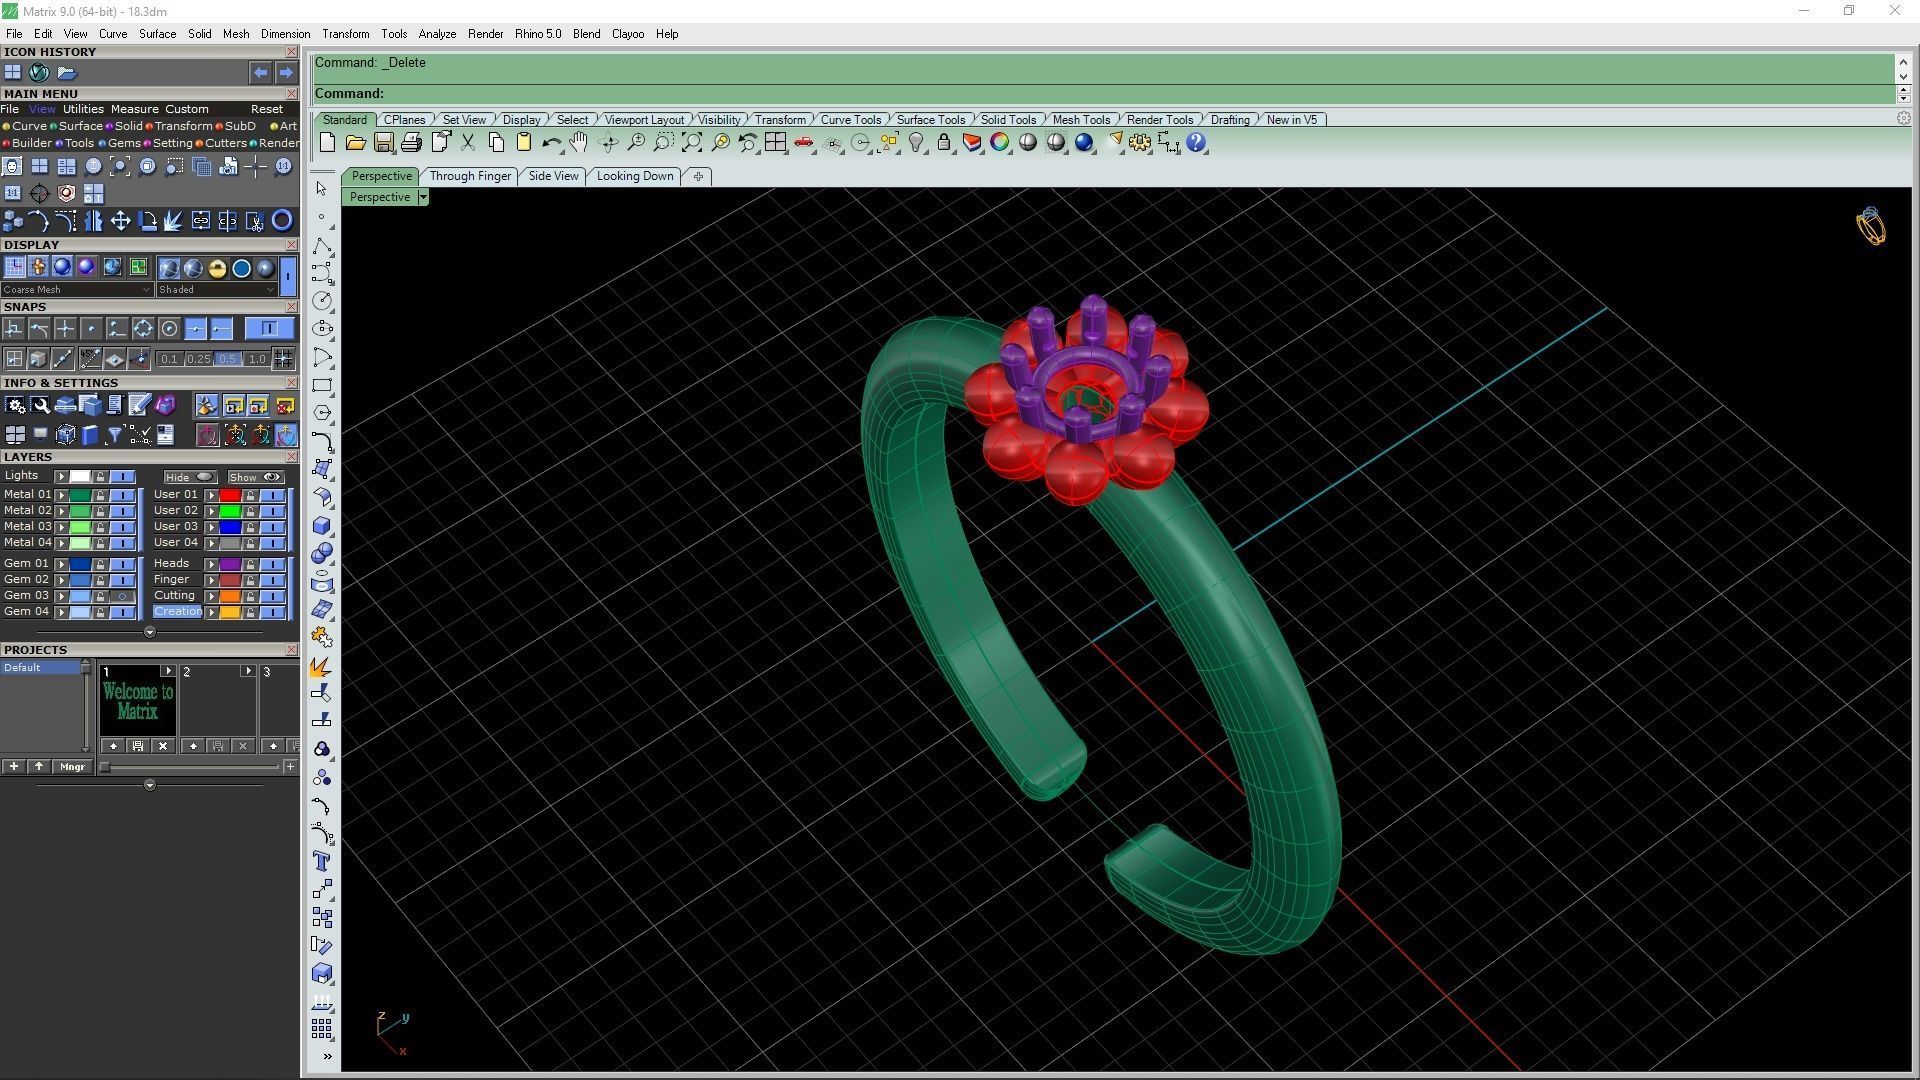Click the Open file folder icon in Standard toolbar

click(x=355, y=143)
